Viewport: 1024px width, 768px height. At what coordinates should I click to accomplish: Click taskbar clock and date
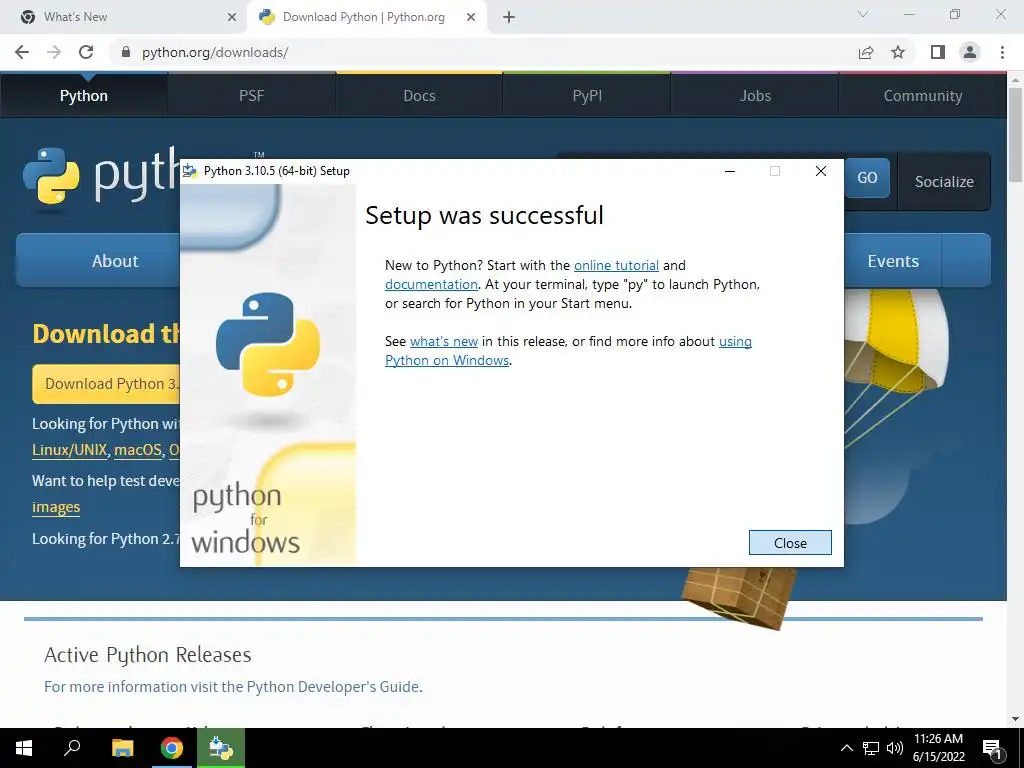pyautogui.click(x=938, y=748)
